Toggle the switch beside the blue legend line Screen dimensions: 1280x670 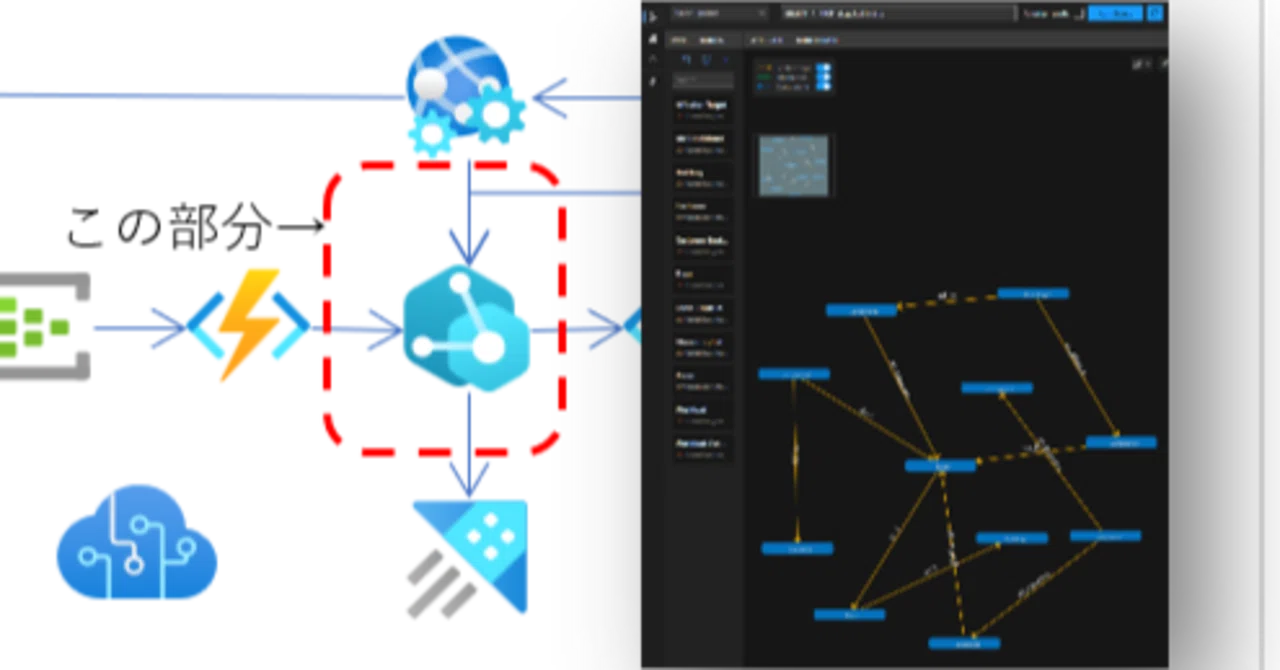tap(823, 87)
